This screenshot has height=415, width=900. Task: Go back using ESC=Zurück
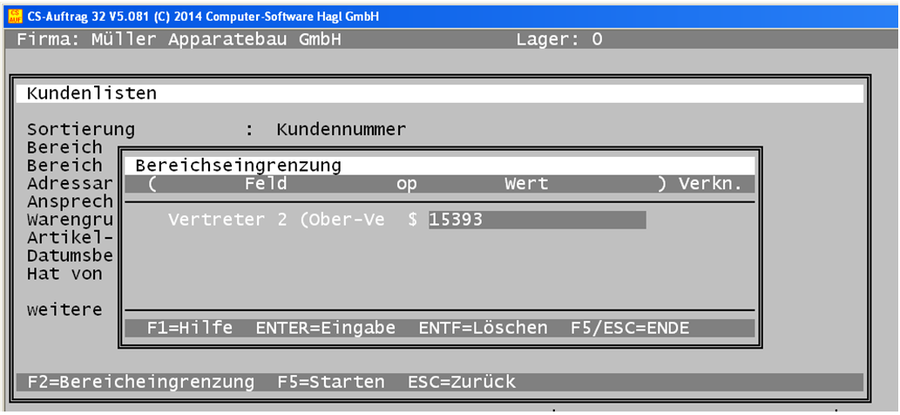click(x=461, y=382)
